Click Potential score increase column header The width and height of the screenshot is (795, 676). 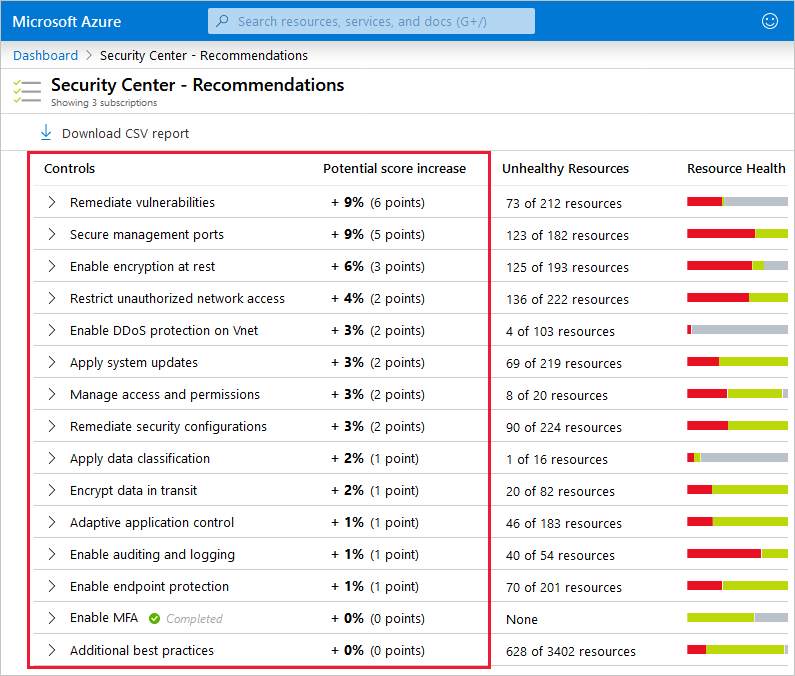[394, 168]
